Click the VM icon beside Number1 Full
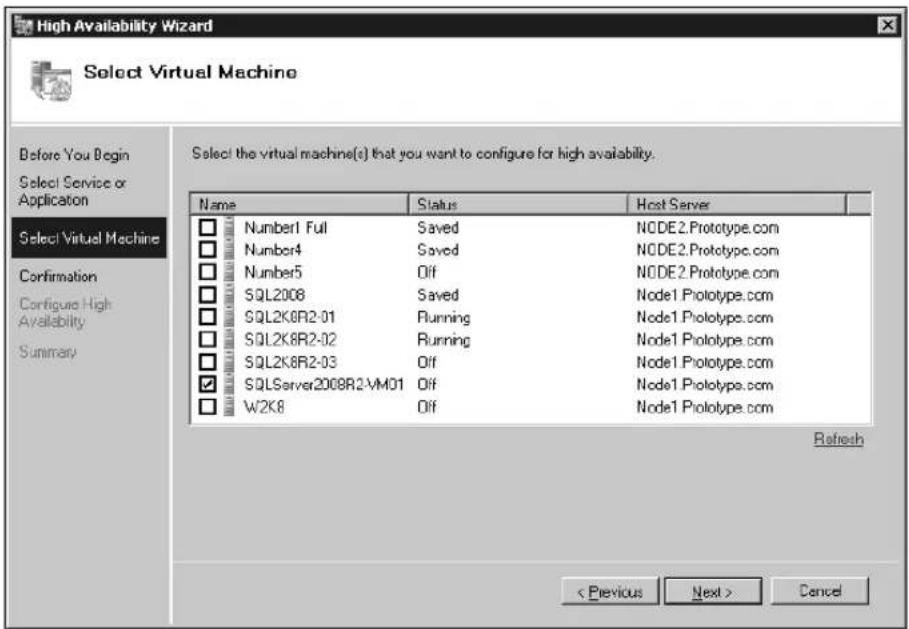 (x=229, y=227)
